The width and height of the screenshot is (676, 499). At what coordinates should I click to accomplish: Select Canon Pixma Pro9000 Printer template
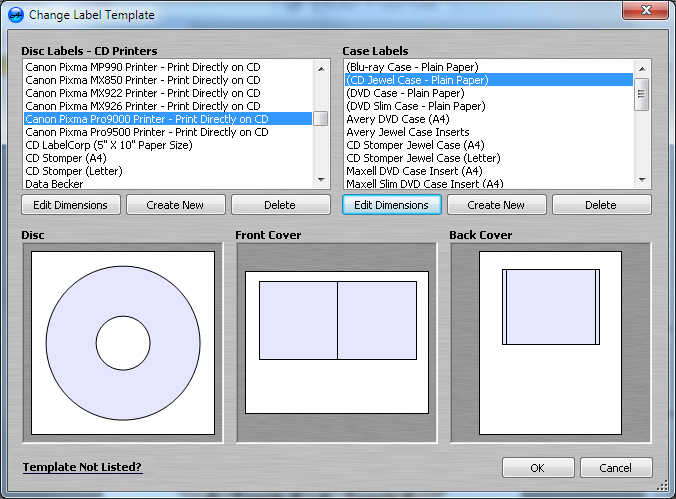click(167, 119)
